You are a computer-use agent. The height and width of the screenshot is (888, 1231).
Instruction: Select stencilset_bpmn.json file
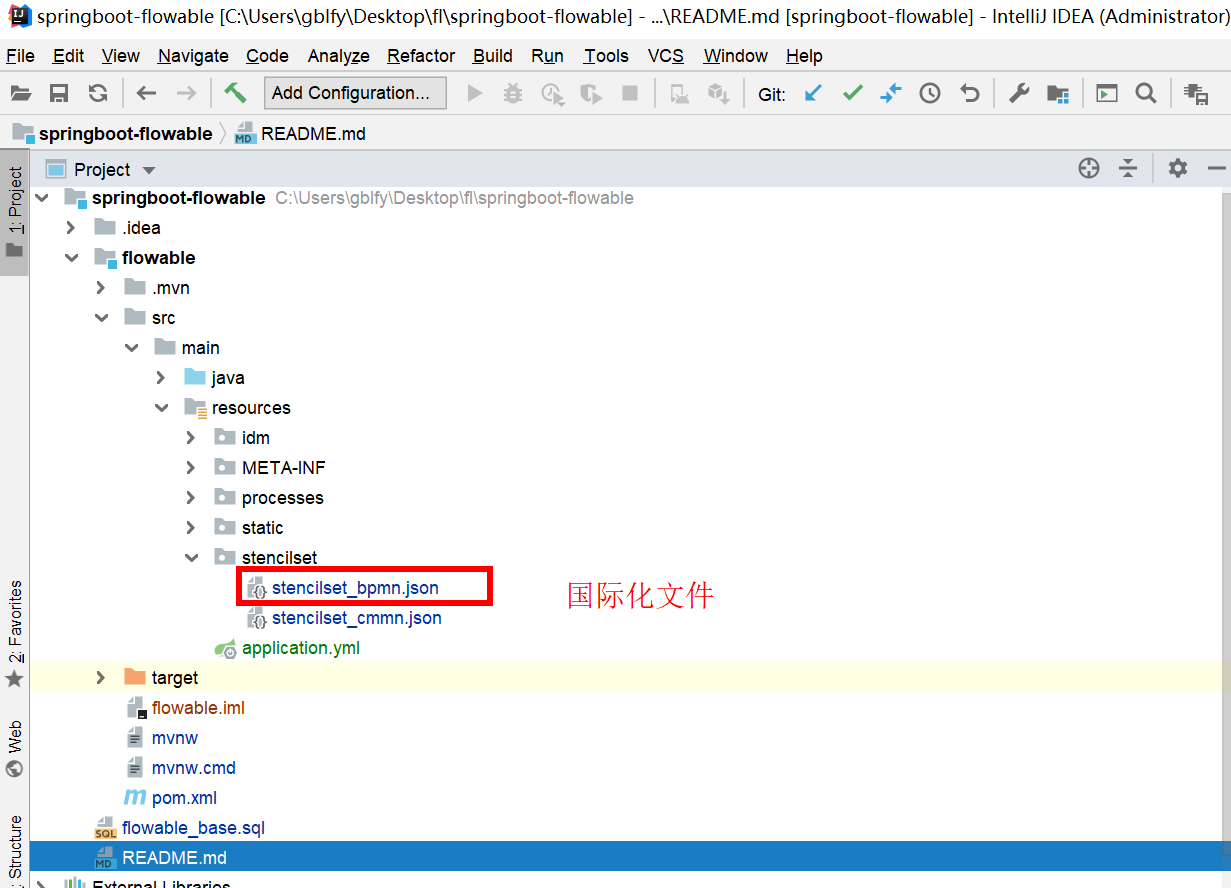[x=355, y=588]
